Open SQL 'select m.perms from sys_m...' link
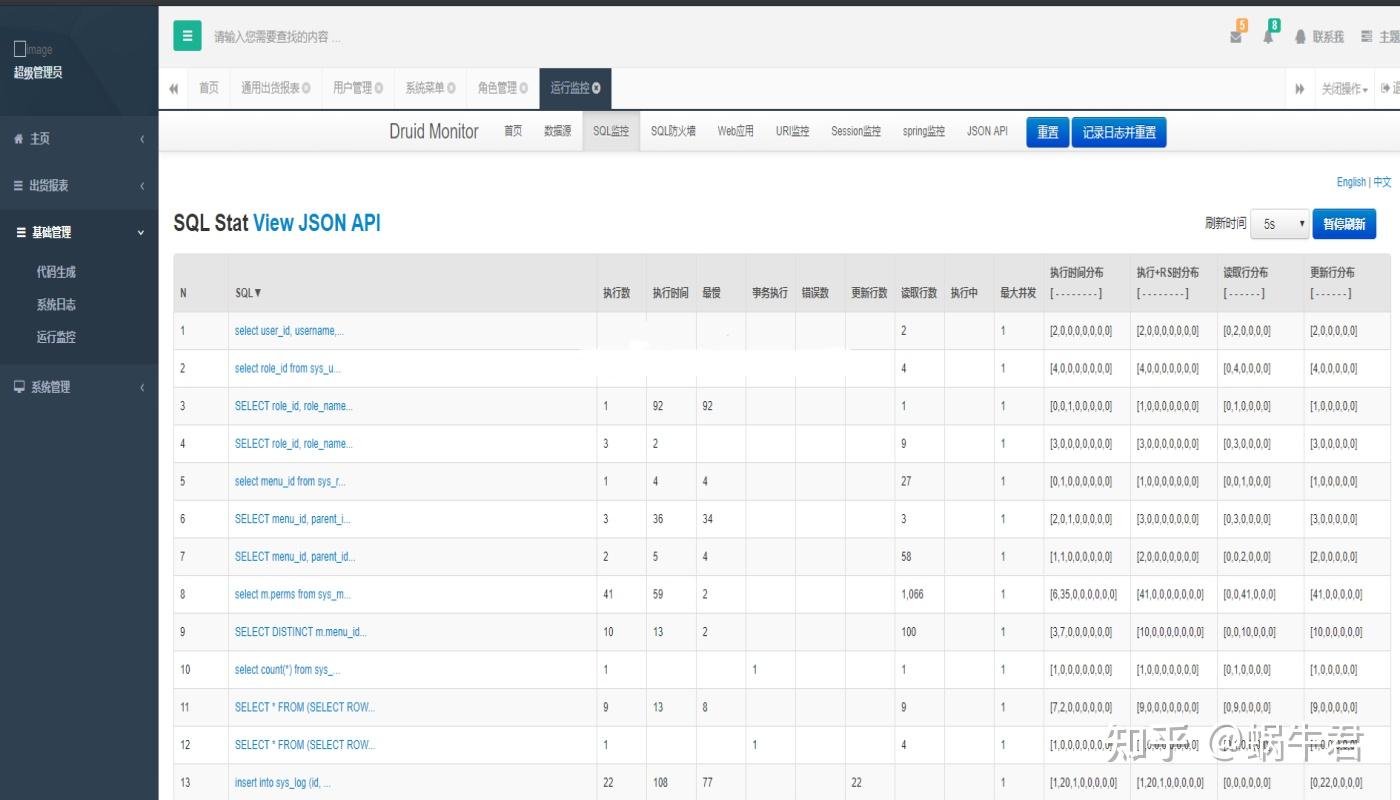1400x800 pixels. point(293,594)
